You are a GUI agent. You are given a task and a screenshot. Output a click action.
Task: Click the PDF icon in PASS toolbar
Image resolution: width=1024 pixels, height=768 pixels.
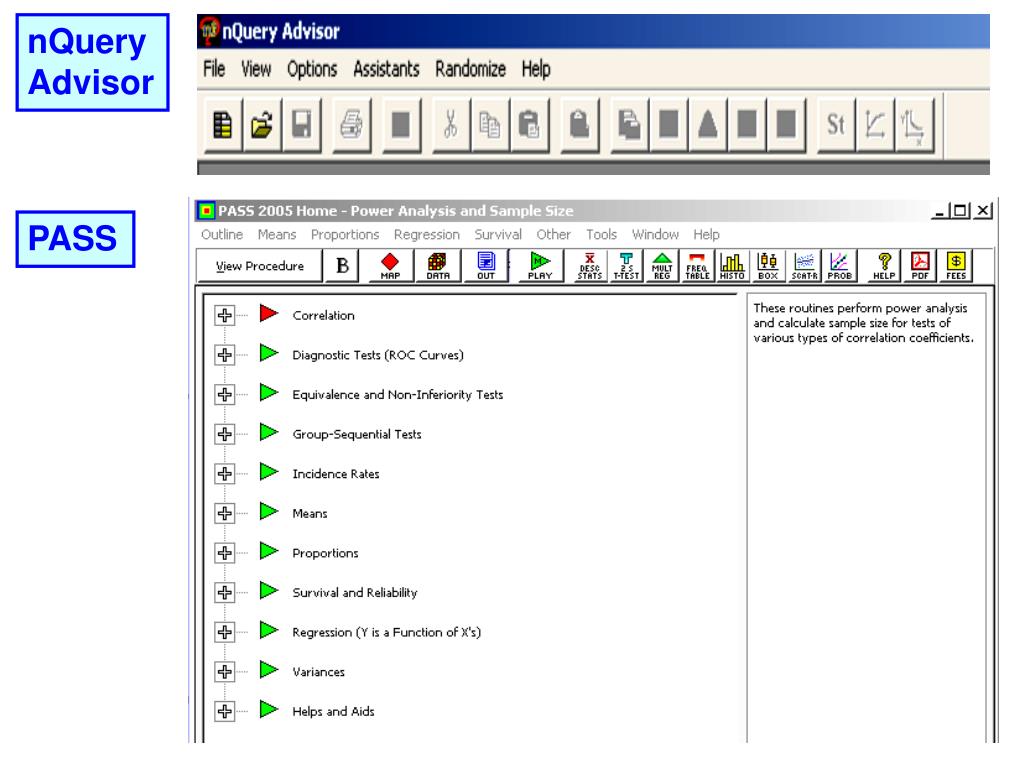[920, 266]
